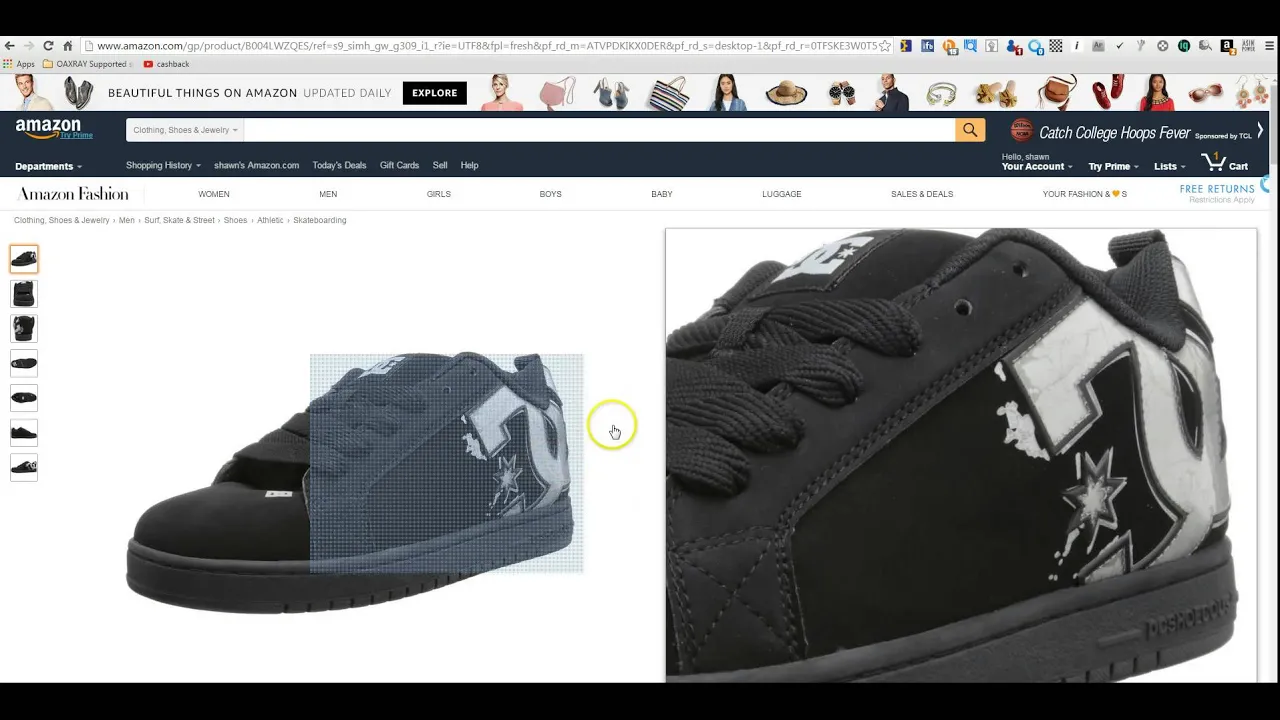Open the cashback bookmark

coord(166,64)
